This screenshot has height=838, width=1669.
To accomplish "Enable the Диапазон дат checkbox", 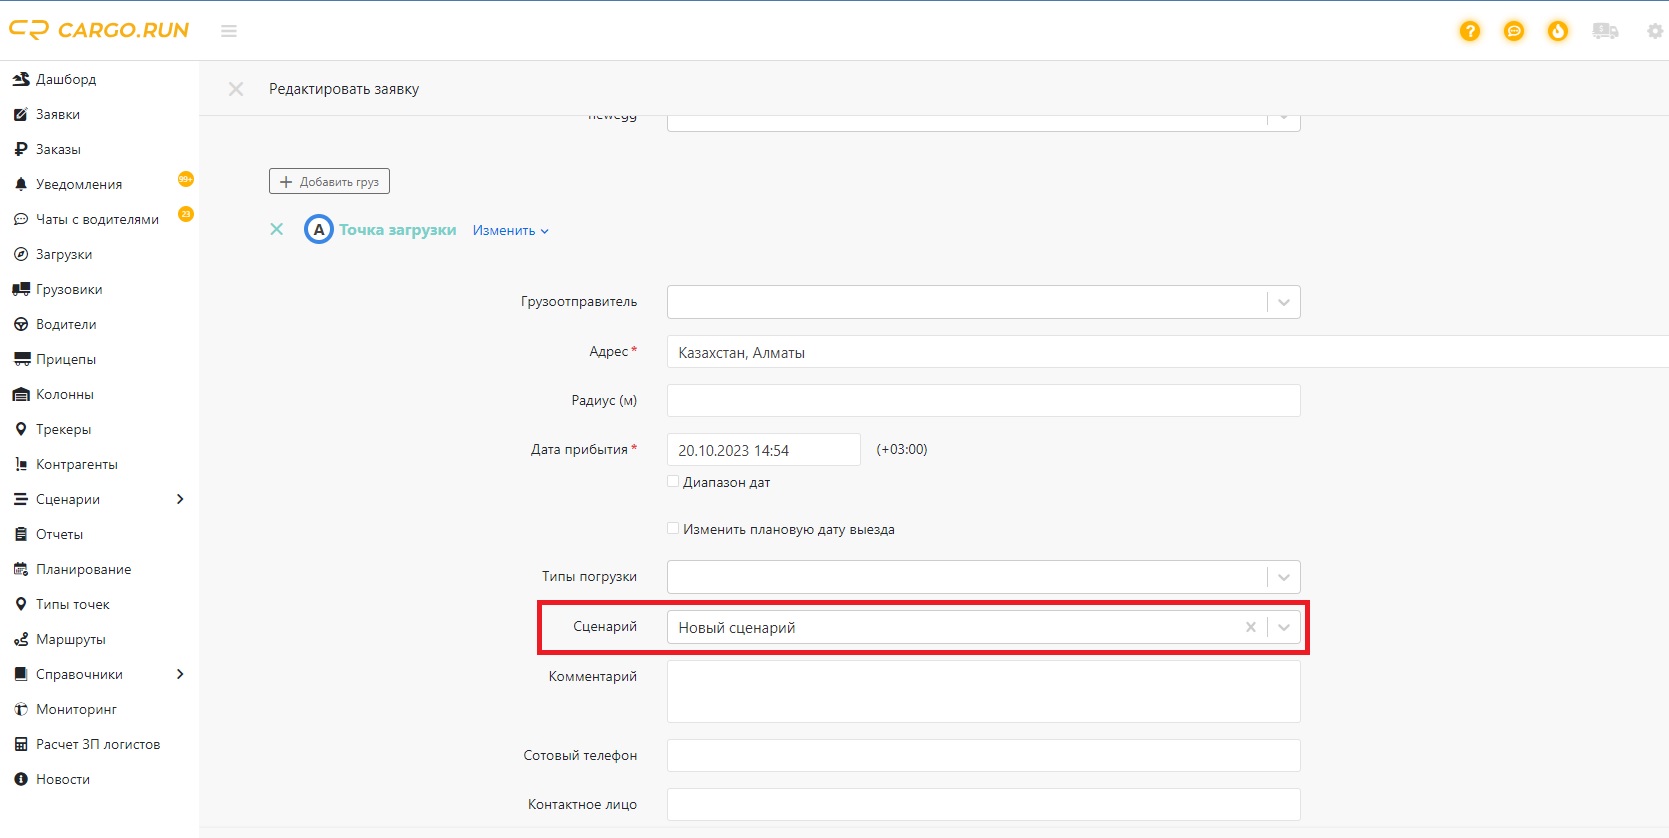I will (x=673, y=482).
